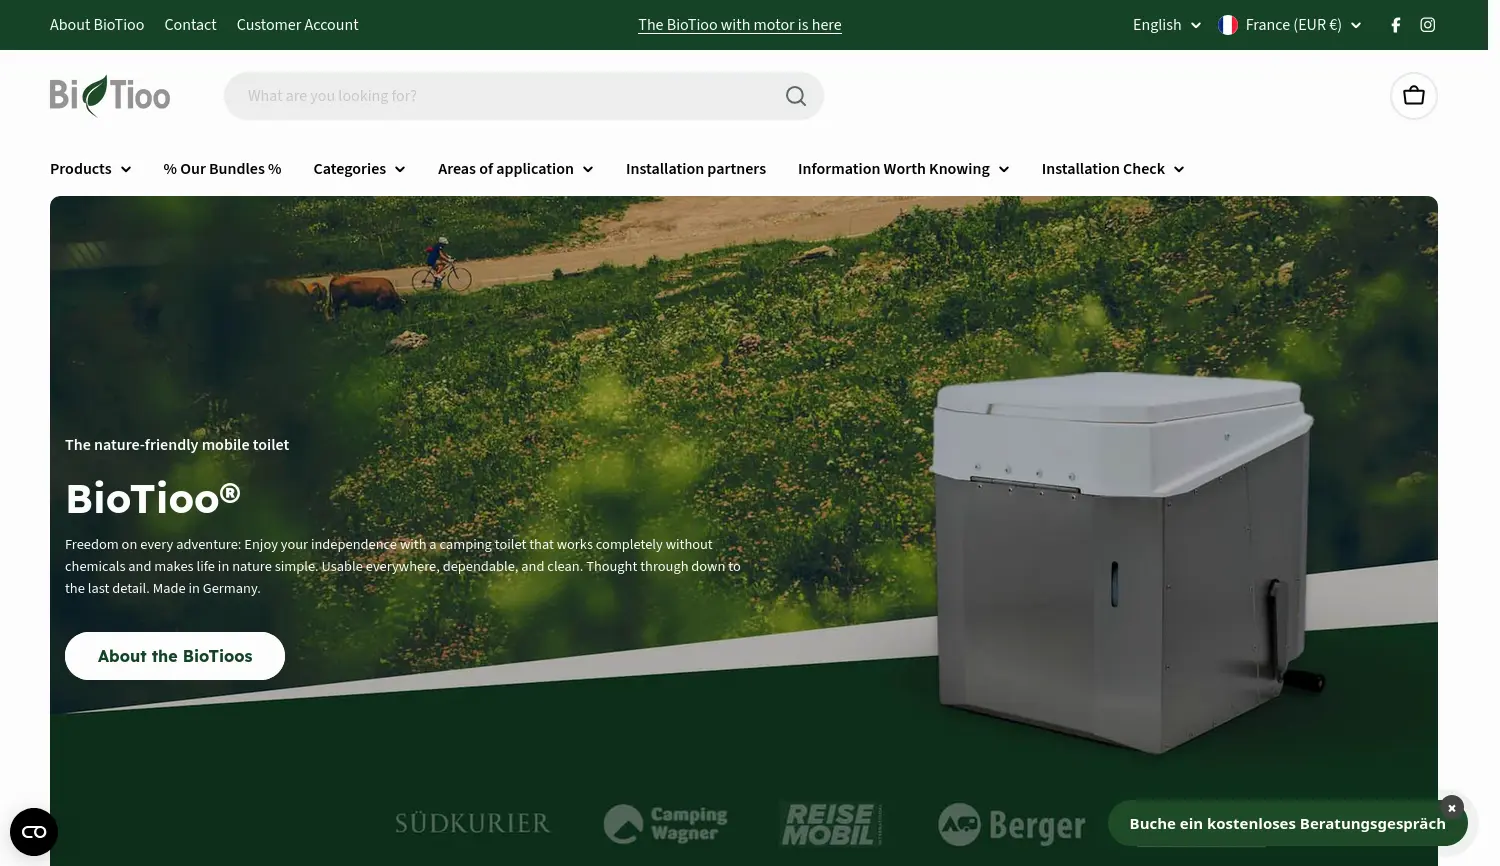Click the BioTioo logo

(x=110, y=96)
